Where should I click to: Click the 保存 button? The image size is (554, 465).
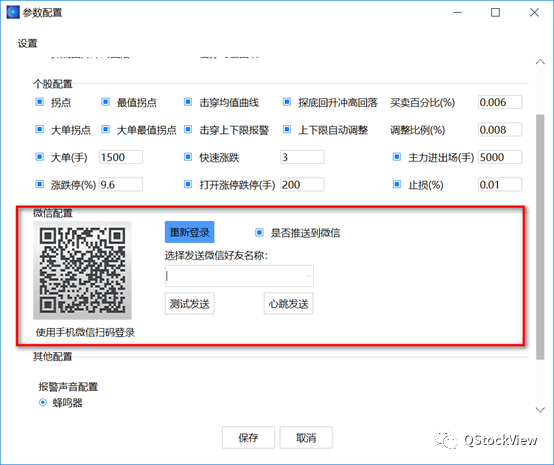click(x=248, y=438)
